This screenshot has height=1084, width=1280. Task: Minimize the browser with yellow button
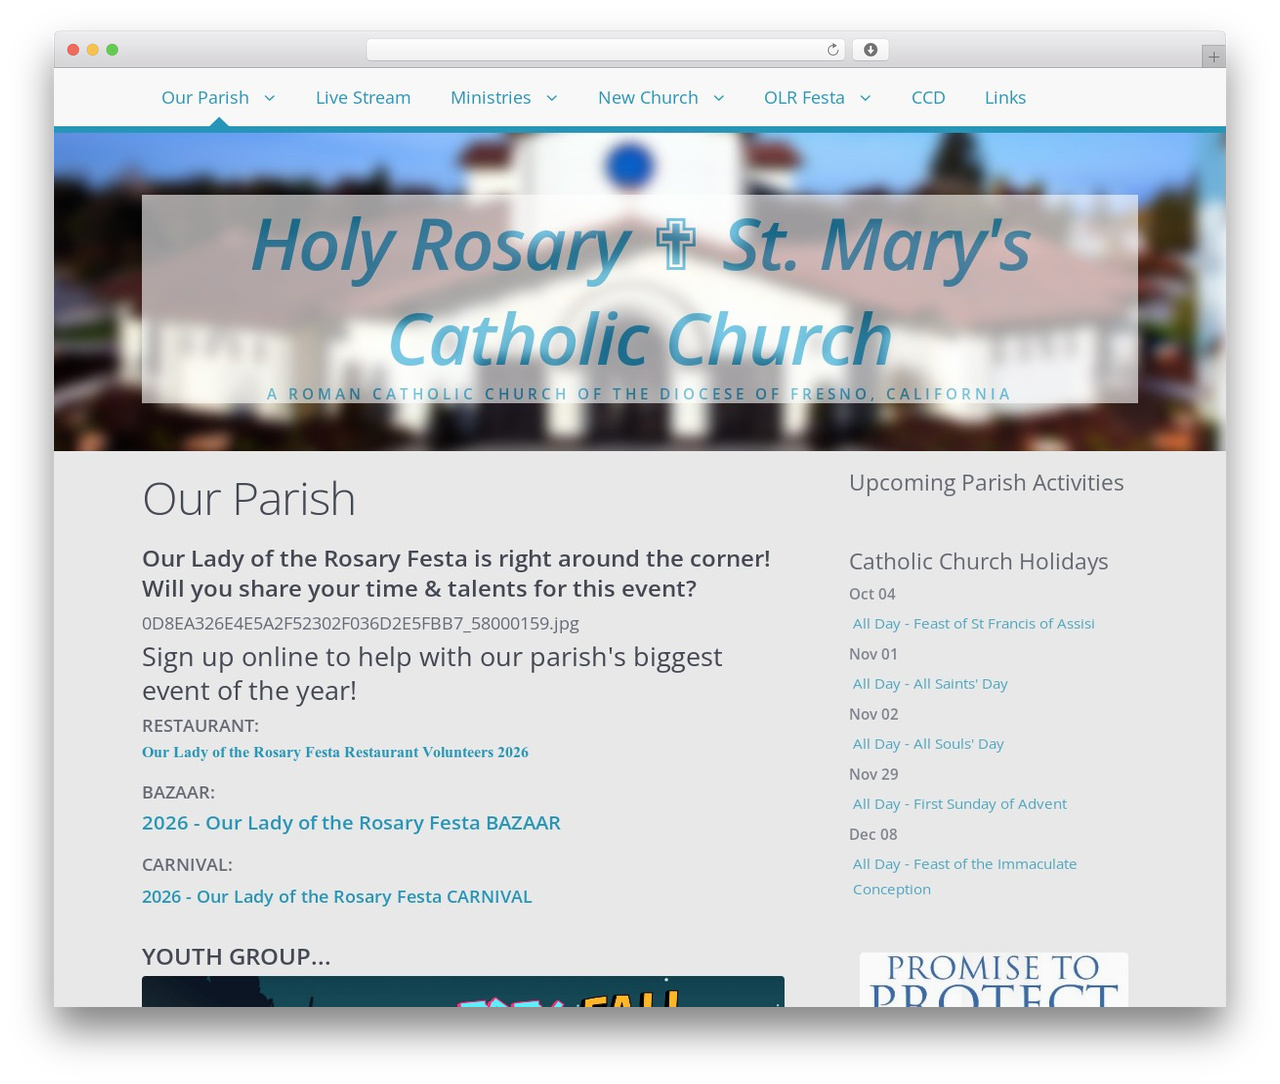(x=93, y=50)
